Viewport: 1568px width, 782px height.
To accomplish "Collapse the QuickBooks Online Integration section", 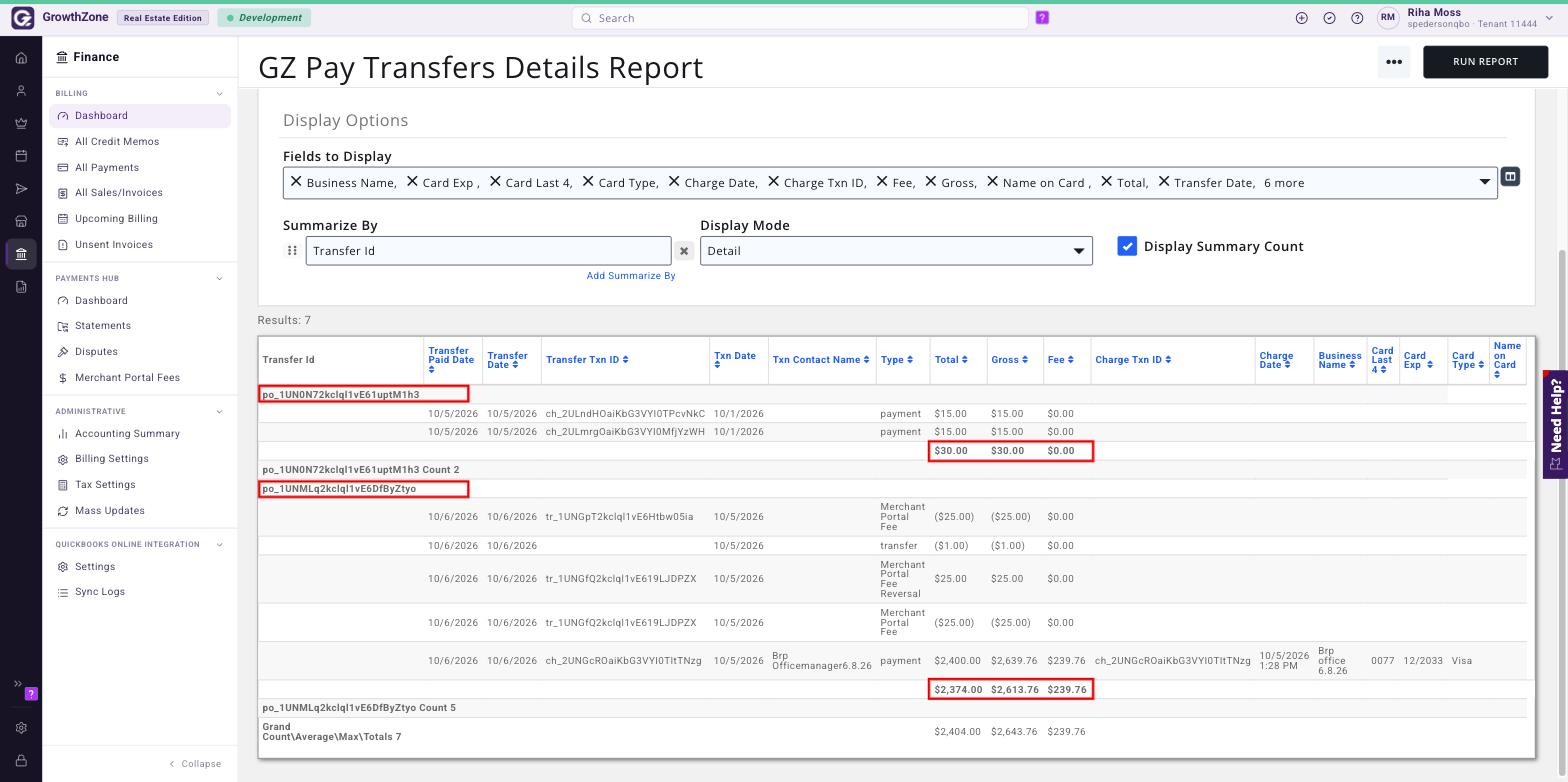I will [220, 545].
